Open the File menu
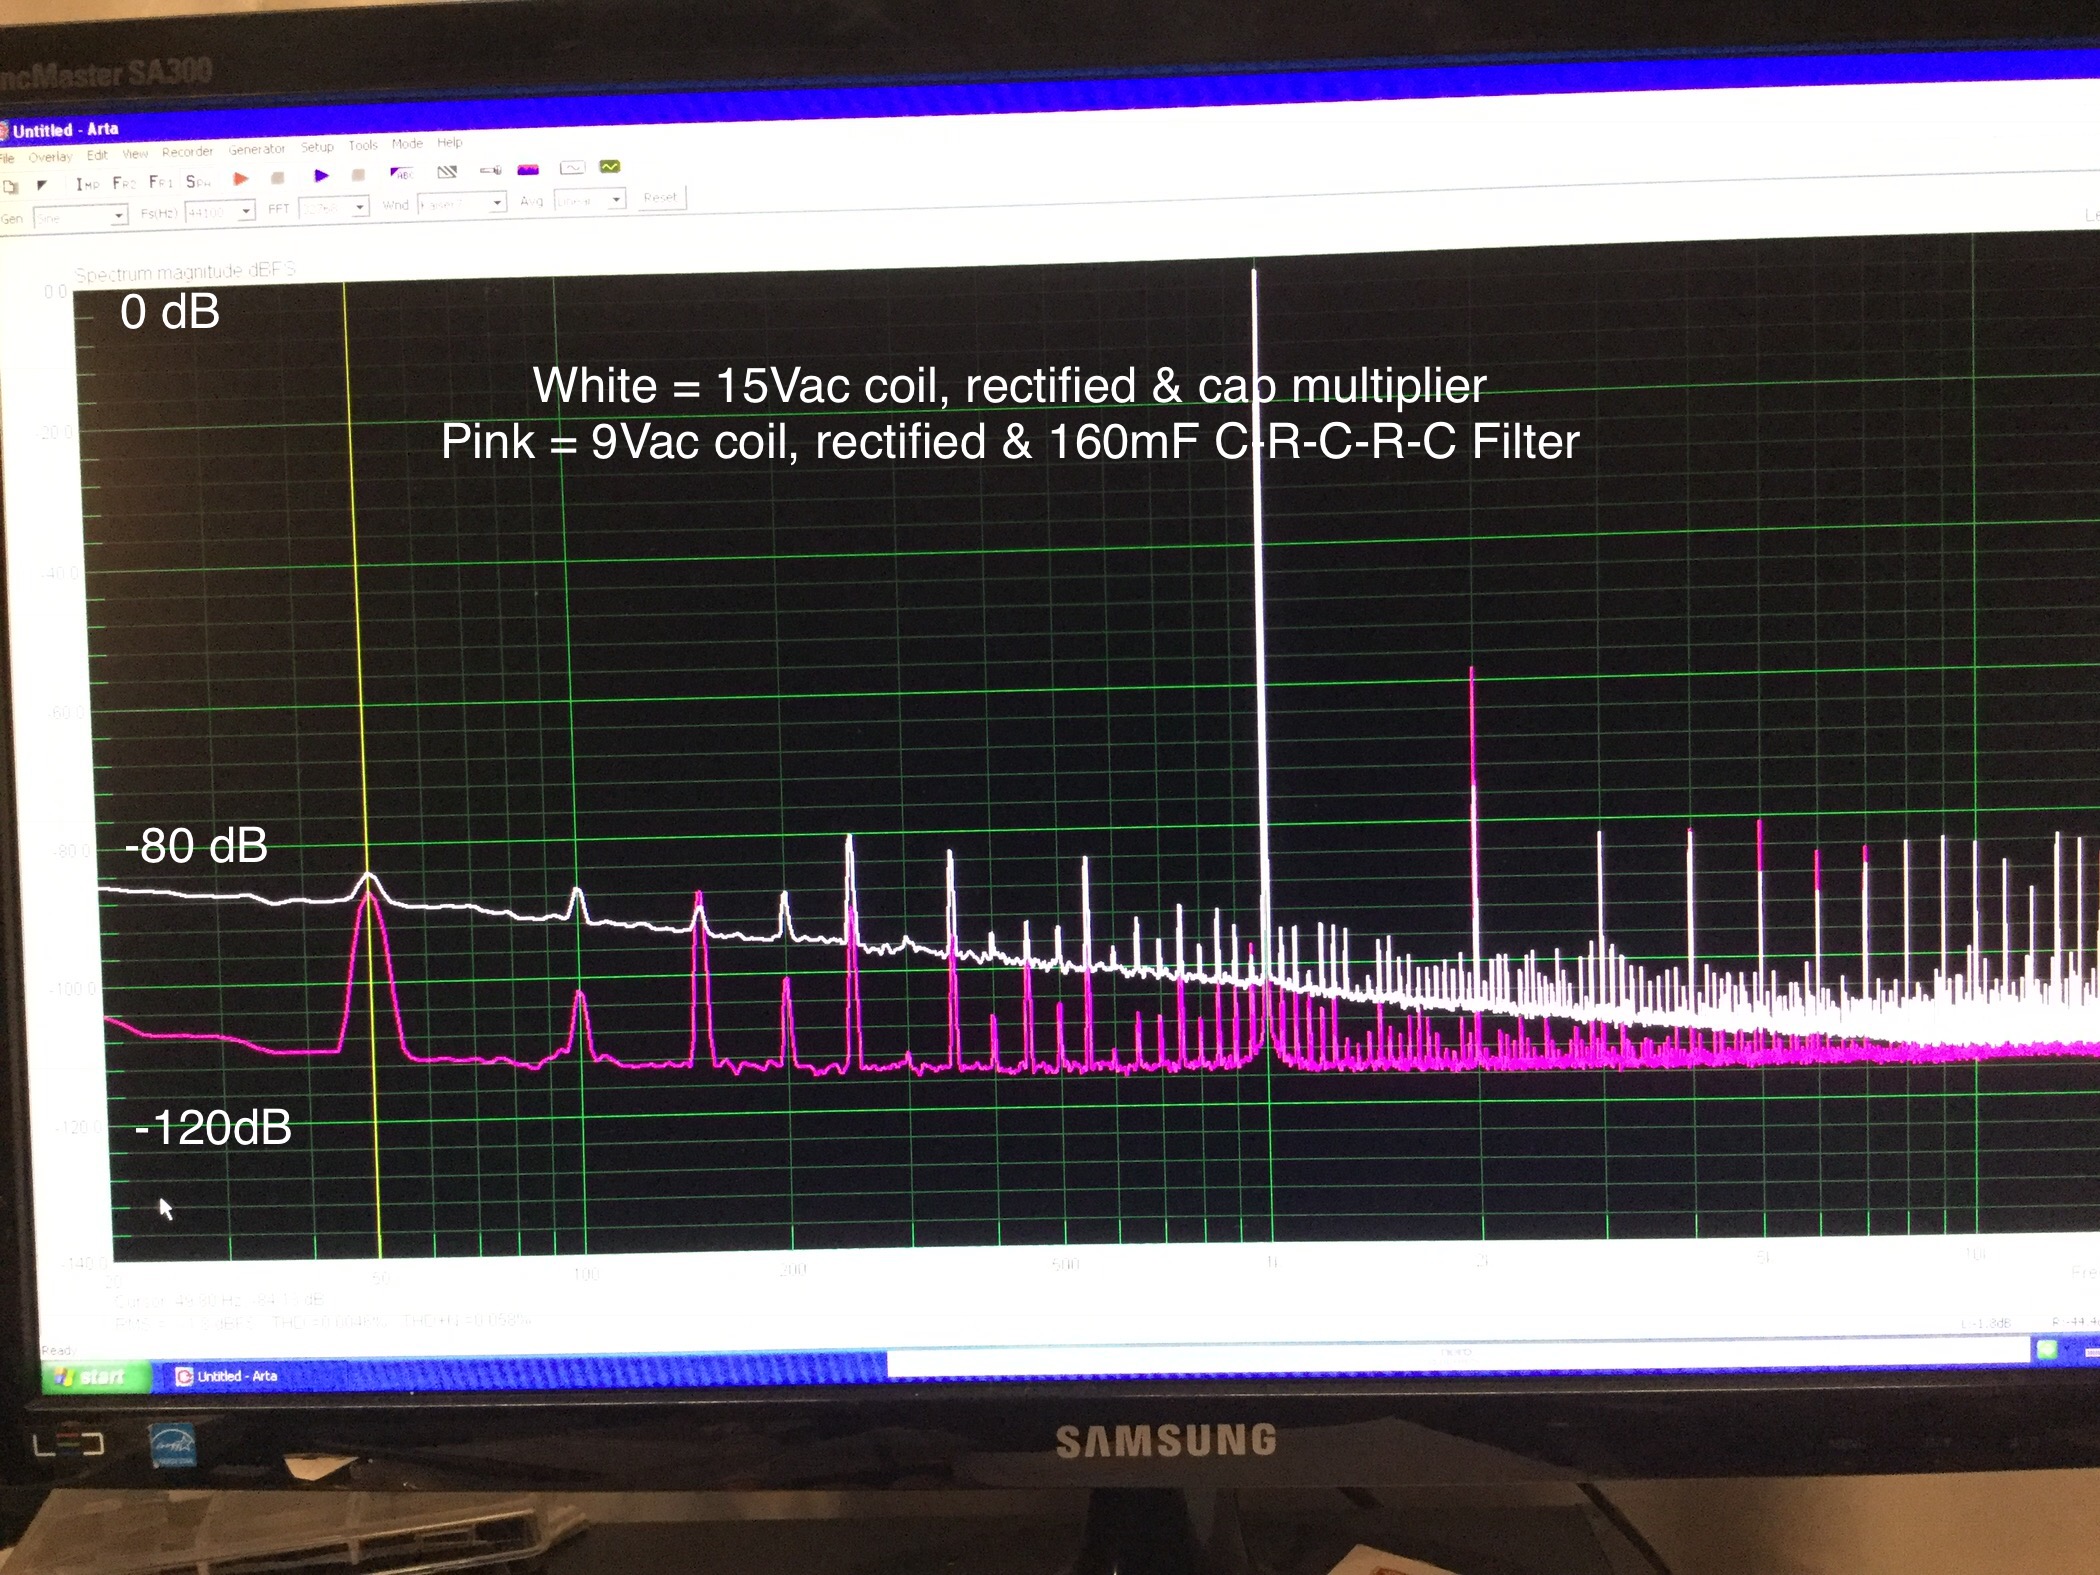This screenshot has height=1575, width=2100. pos(6,158)
